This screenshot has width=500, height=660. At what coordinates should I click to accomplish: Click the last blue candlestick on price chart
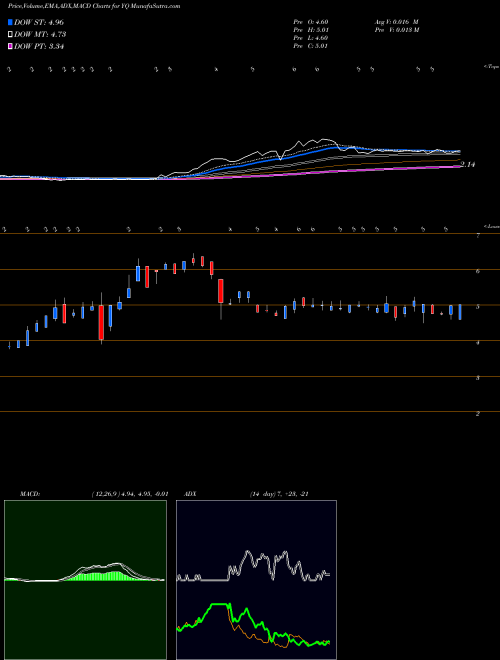[460, 312]
